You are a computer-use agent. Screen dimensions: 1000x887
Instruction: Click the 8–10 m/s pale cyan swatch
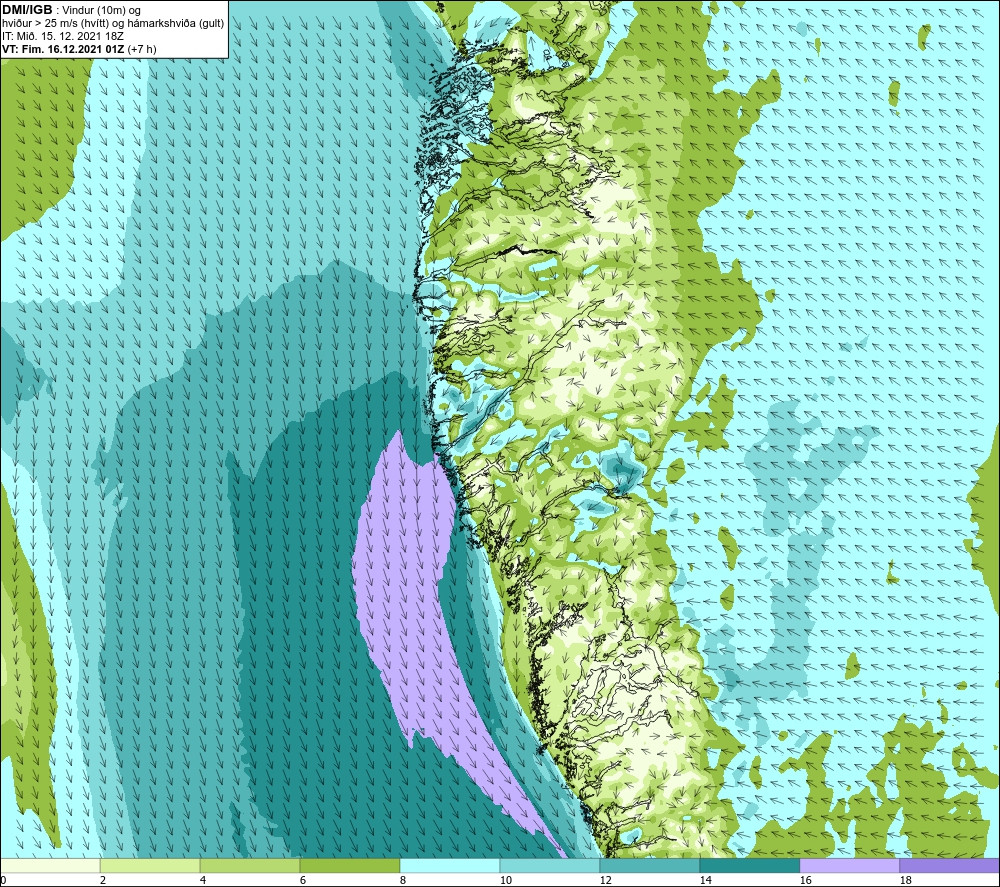[450, 866]
